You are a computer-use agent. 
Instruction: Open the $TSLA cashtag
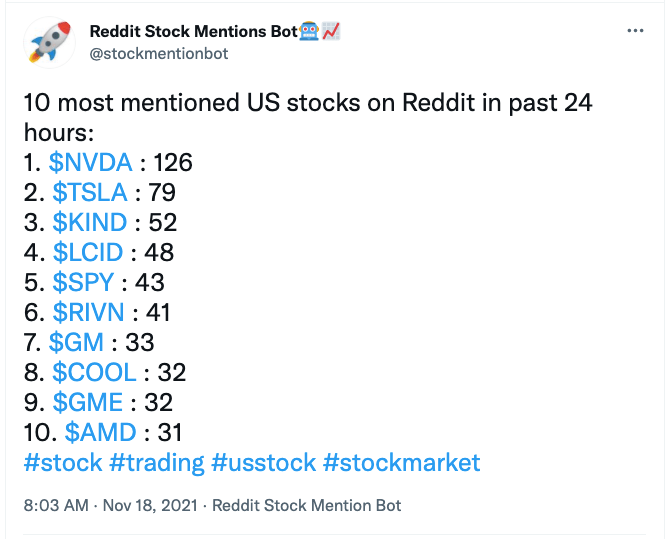click(x=87, y=193)
